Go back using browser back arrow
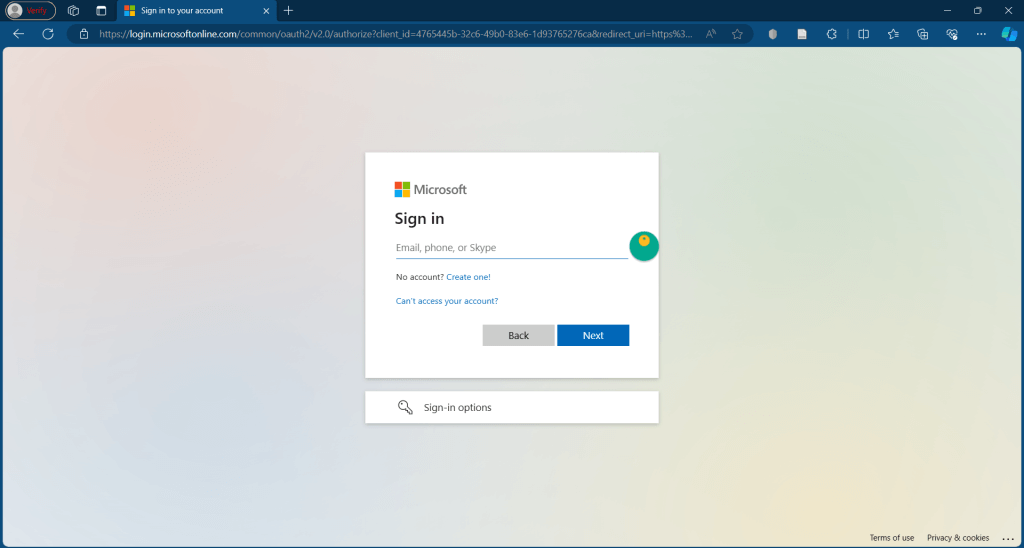Image resolution: width=1024 pixels, height=548 pixels. tap(18, 33)
